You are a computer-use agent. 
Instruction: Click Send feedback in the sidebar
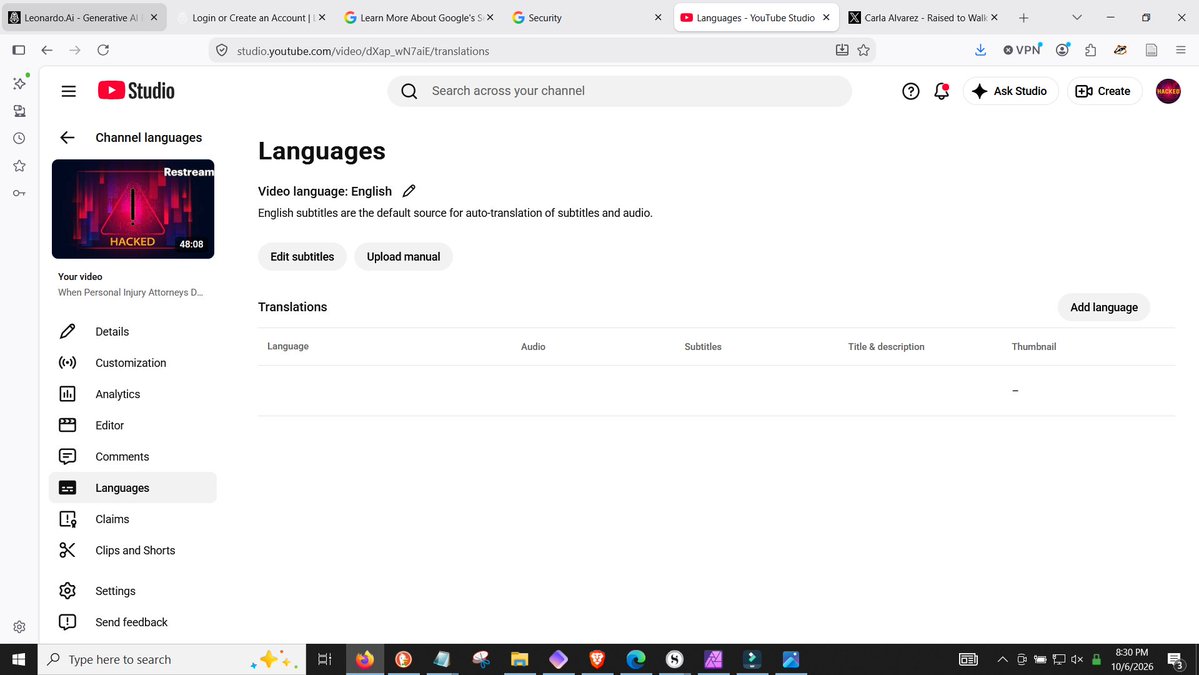coord(133,622)
